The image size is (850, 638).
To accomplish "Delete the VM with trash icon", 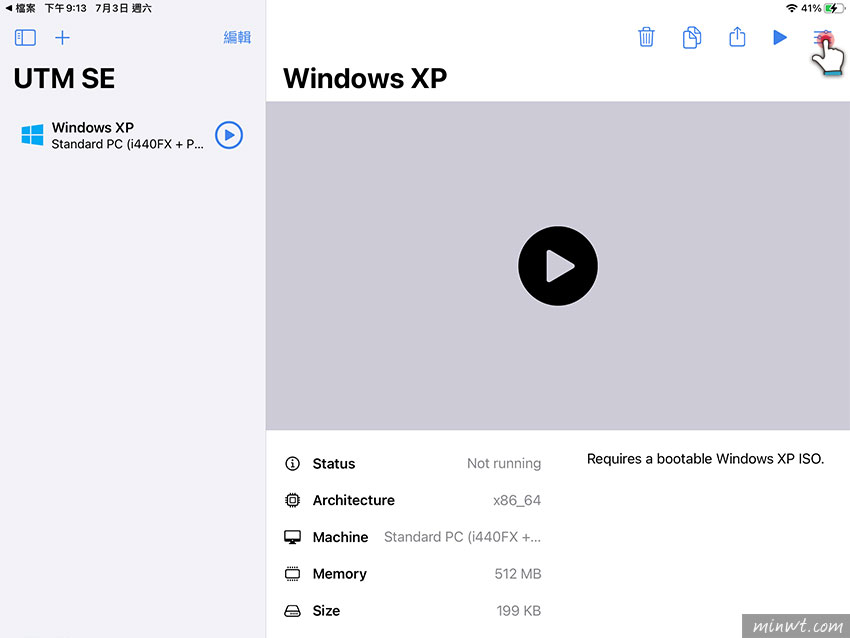I will [x=646, y=37].
